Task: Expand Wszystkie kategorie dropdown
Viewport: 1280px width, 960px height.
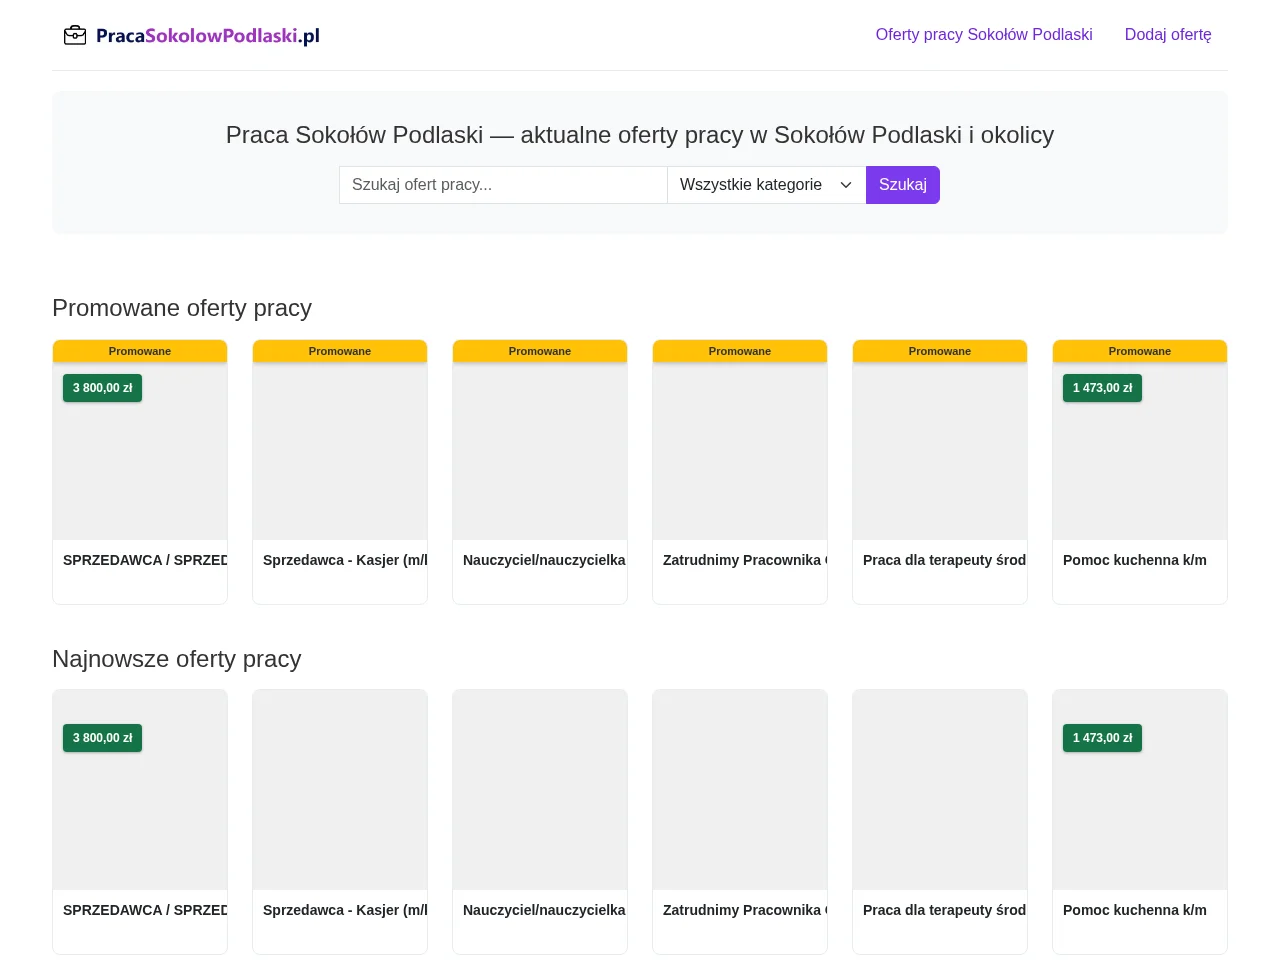Action: [x=766, y=185]
